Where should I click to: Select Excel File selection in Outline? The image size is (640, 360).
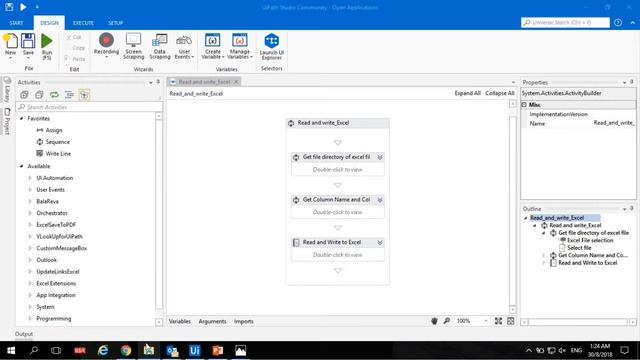[590, 240]
